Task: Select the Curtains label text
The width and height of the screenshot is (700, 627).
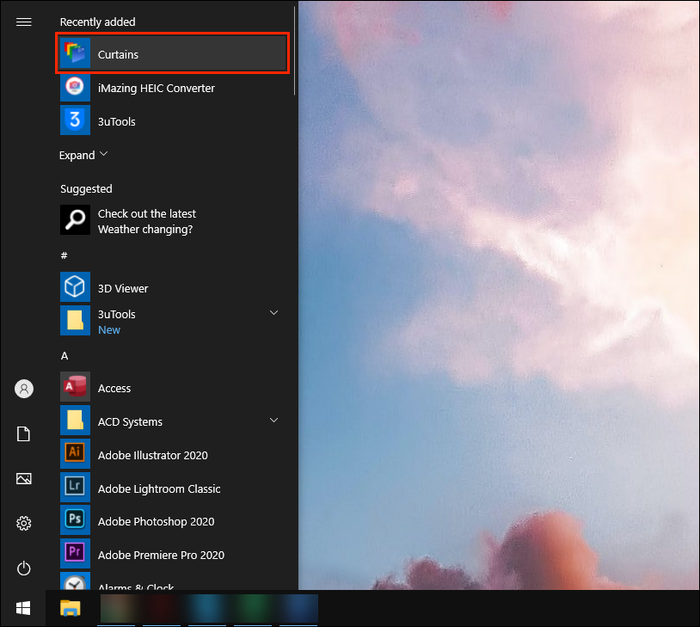Action: tap(118, 54)
